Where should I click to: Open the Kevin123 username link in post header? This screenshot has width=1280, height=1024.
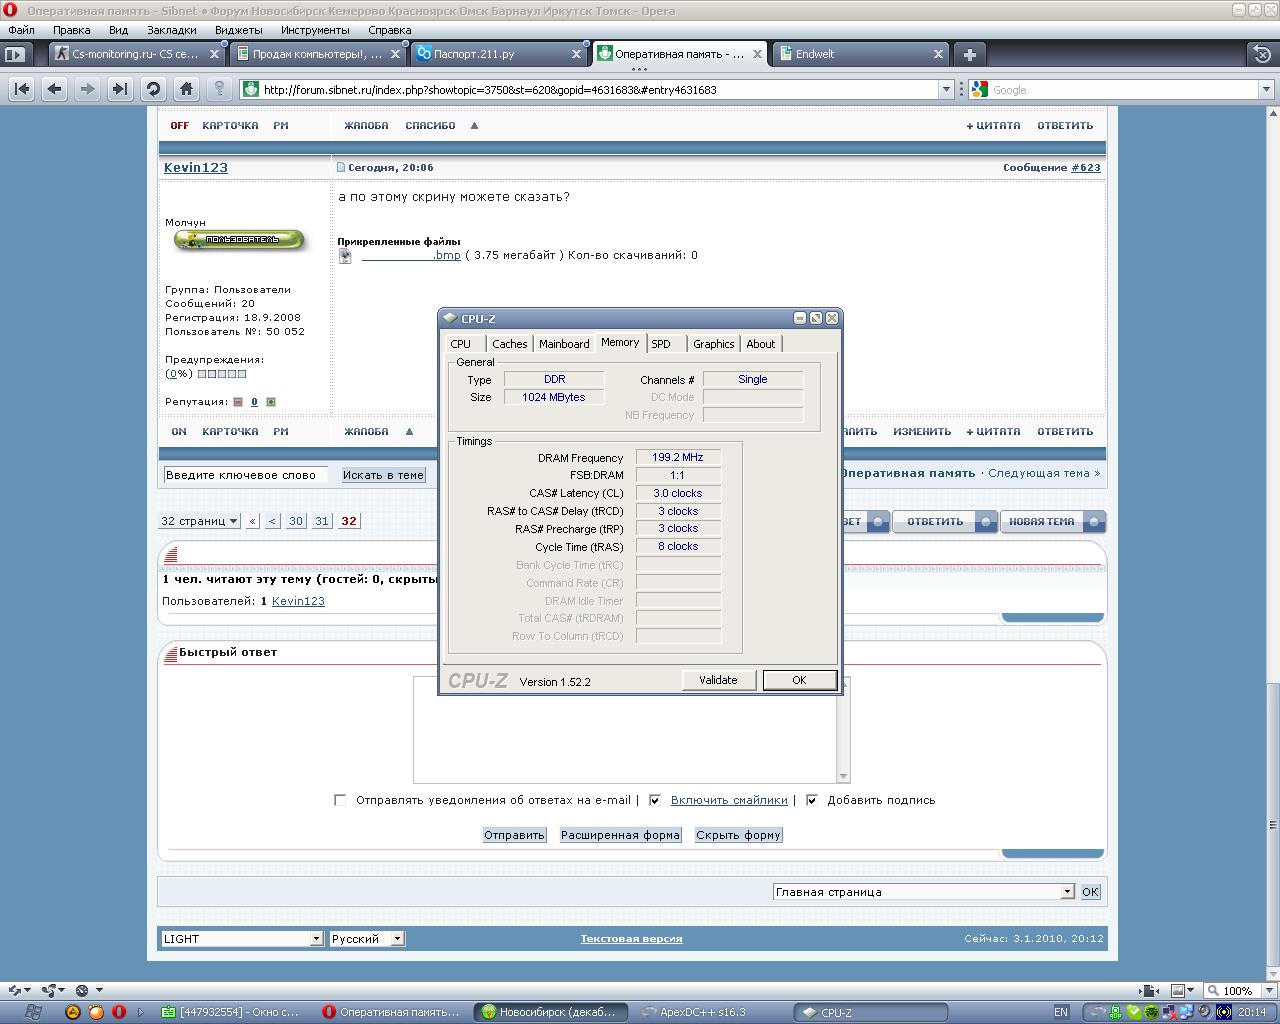pos(196,168)
